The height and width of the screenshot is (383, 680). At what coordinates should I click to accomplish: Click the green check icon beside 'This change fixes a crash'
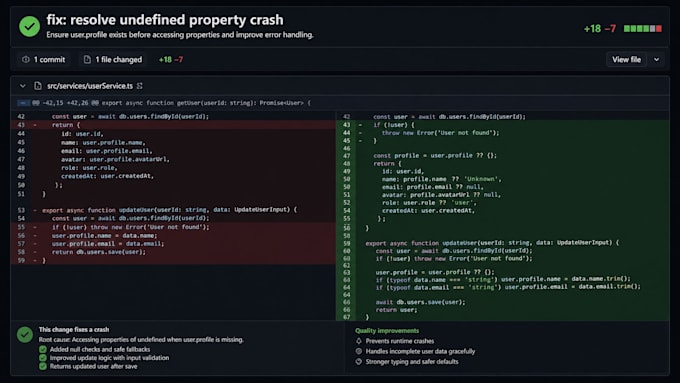click(x=25, y=334)
